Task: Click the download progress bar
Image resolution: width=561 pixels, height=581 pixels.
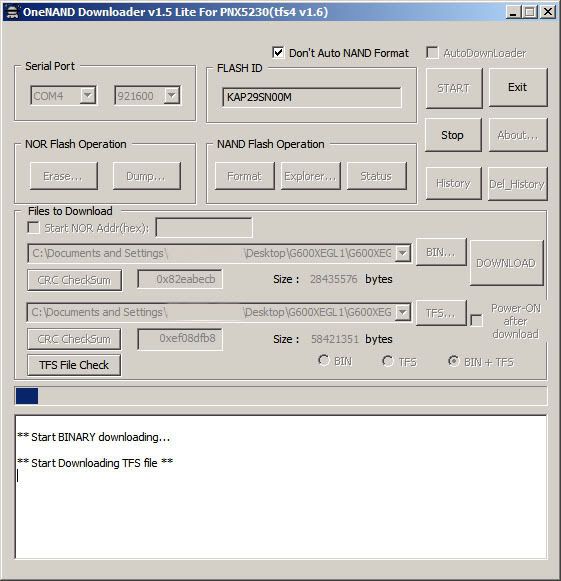Action: [x=280, y=396]
